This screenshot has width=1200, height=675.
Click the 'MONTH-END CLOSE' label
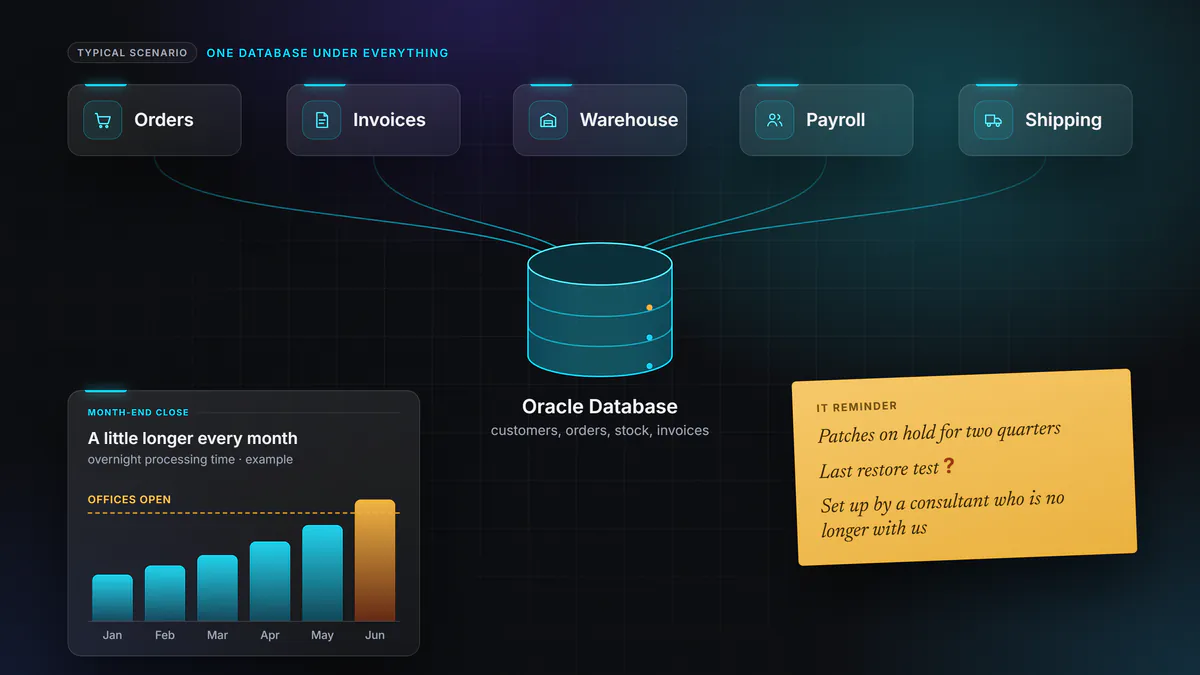click(138, 412)
